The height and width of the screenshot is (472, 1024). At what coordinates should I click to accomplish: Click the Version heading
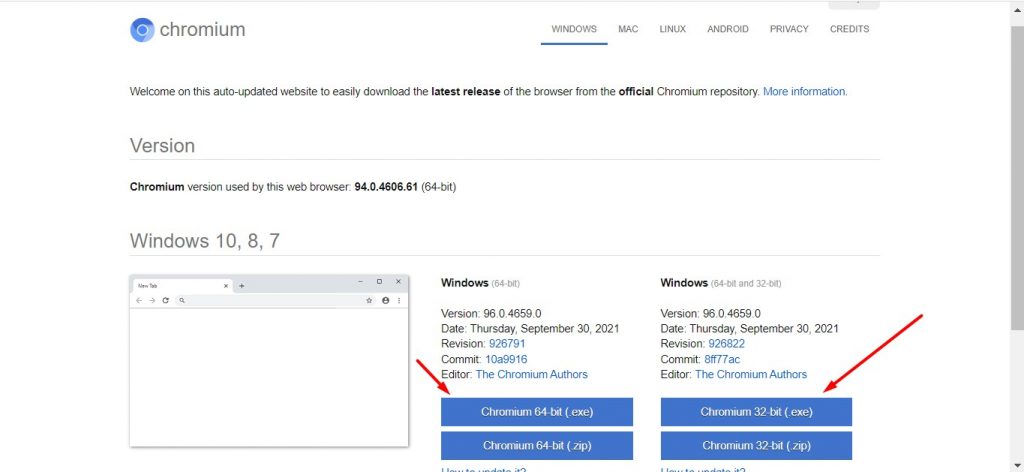[x=162, y=146]
